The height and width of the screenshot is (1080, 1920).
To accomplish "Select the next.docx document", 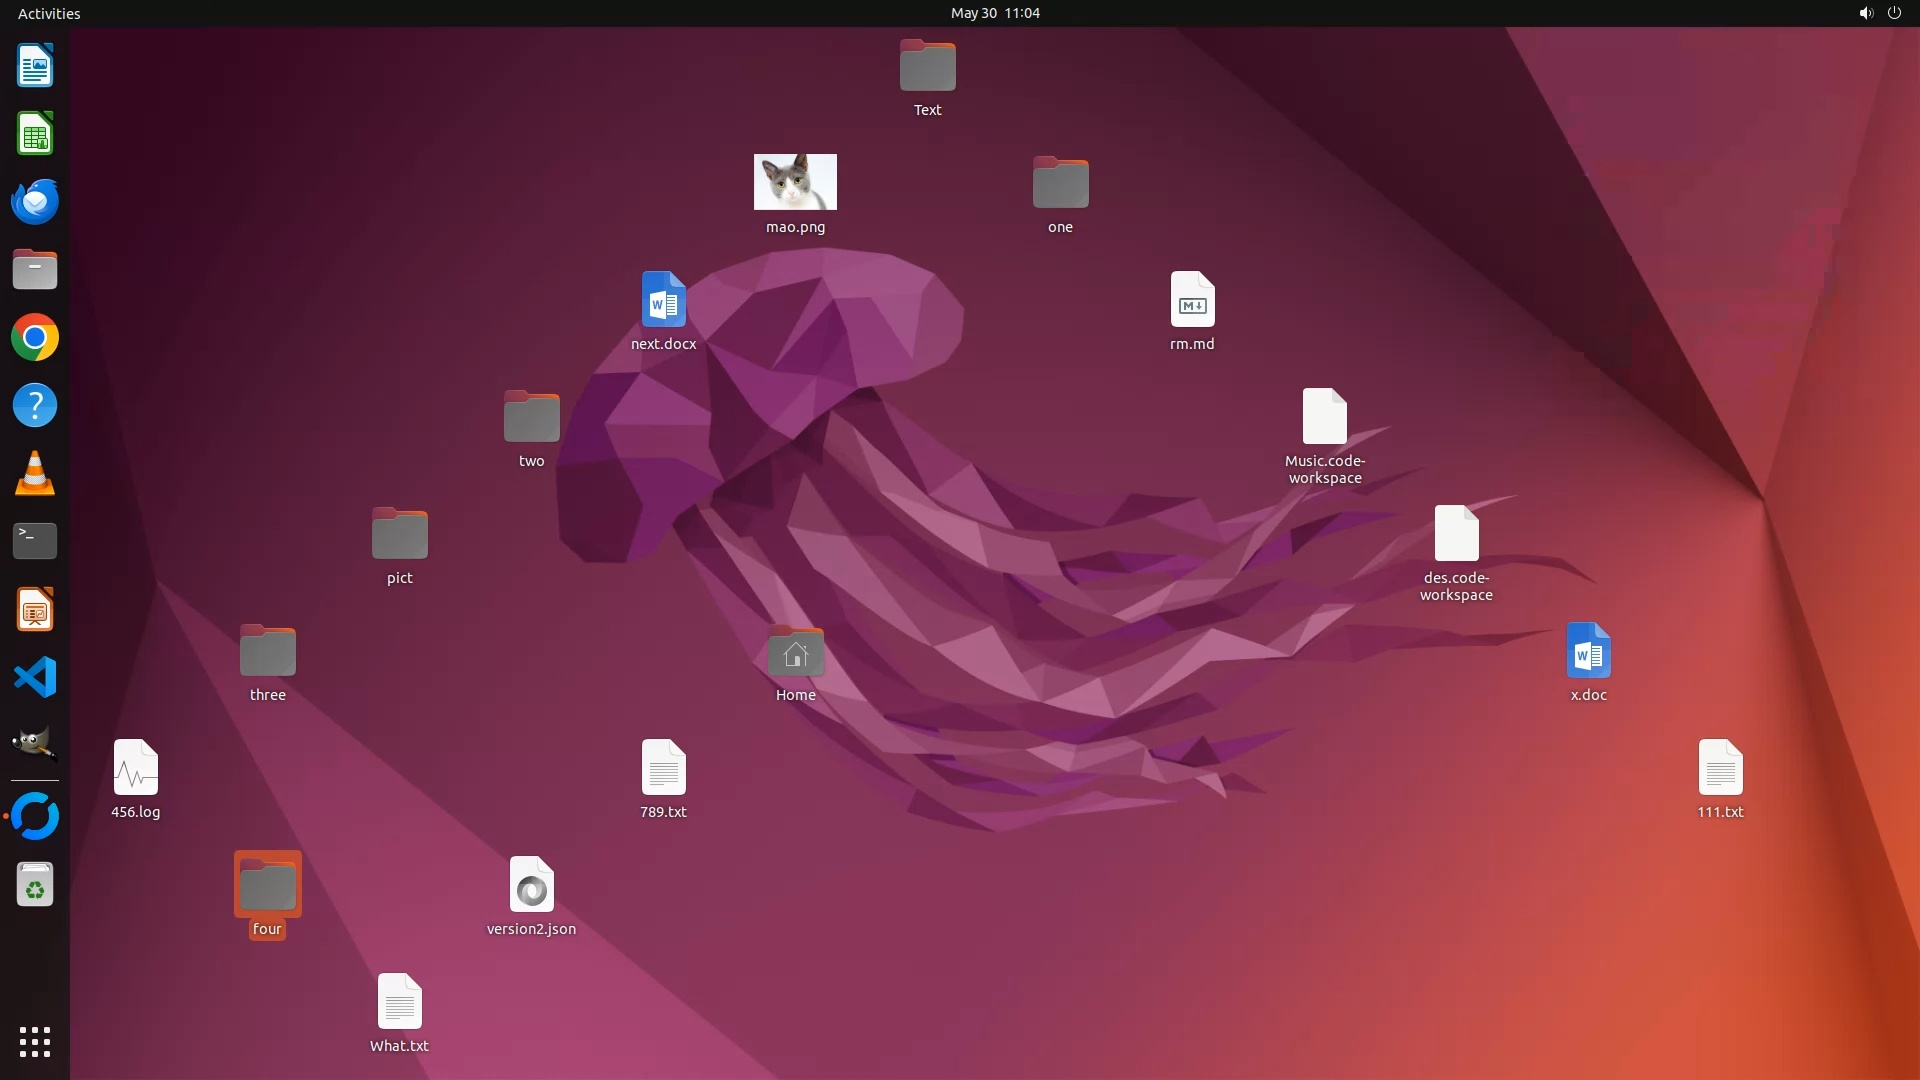I will pos(663,300).
